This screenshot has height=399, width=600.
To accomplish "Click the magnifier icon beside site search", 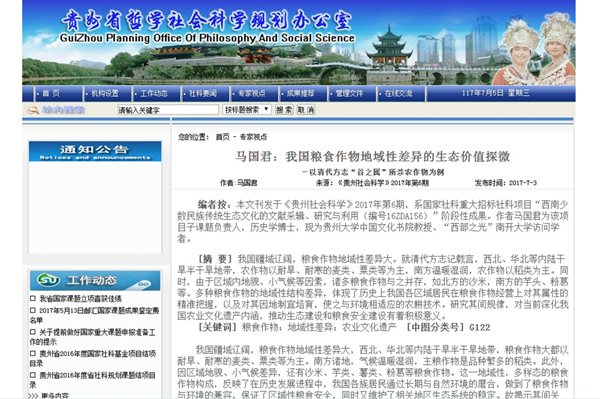I will 33,110.
